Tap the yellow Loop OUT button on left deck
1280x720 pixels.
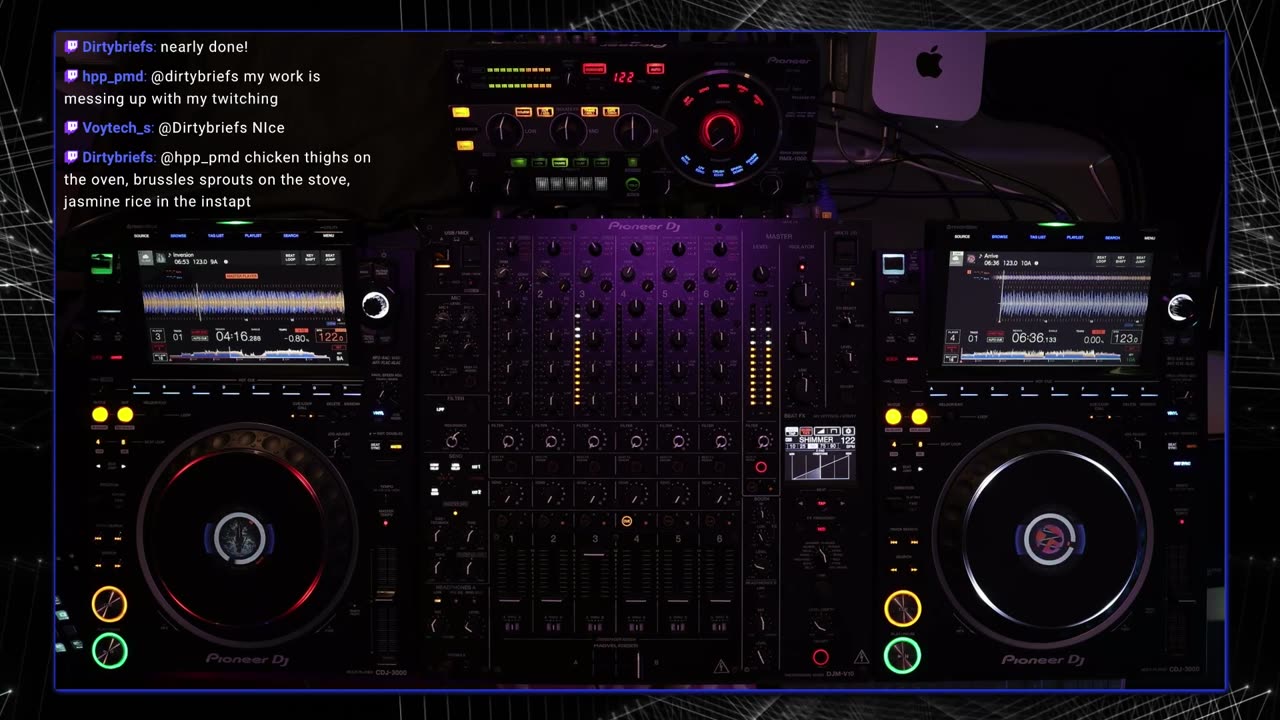coord(125,415)
